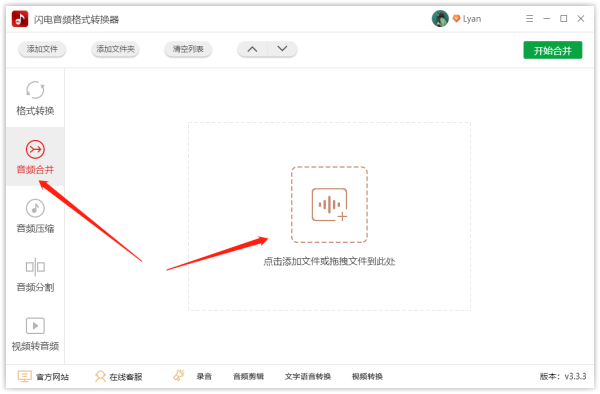
Task: Open the 格式转换 format conversion section
Action: click(x=35, y=98)
